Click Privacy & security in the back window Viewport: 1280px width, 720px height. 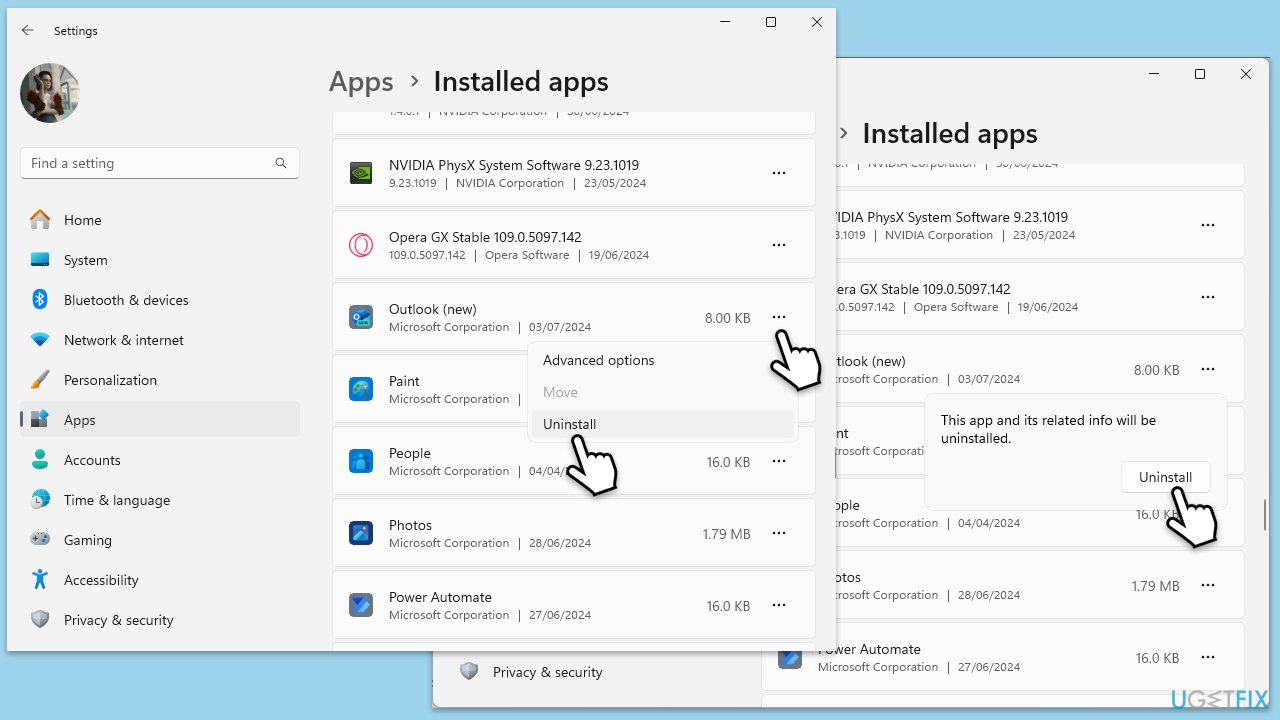[x=548, y=672]
